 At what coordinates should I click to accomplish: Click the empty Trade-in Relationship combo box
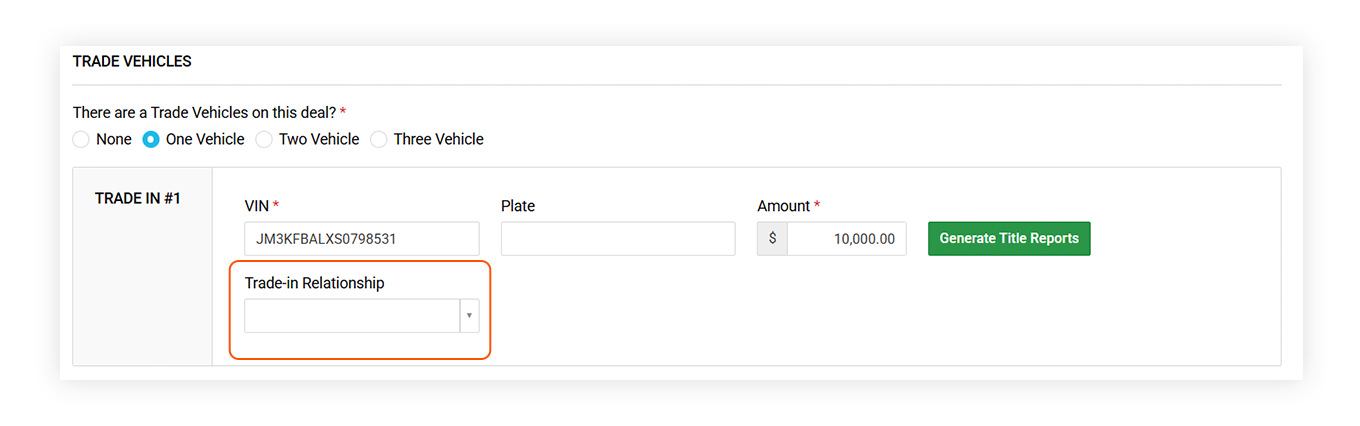[x=351, y=316]
